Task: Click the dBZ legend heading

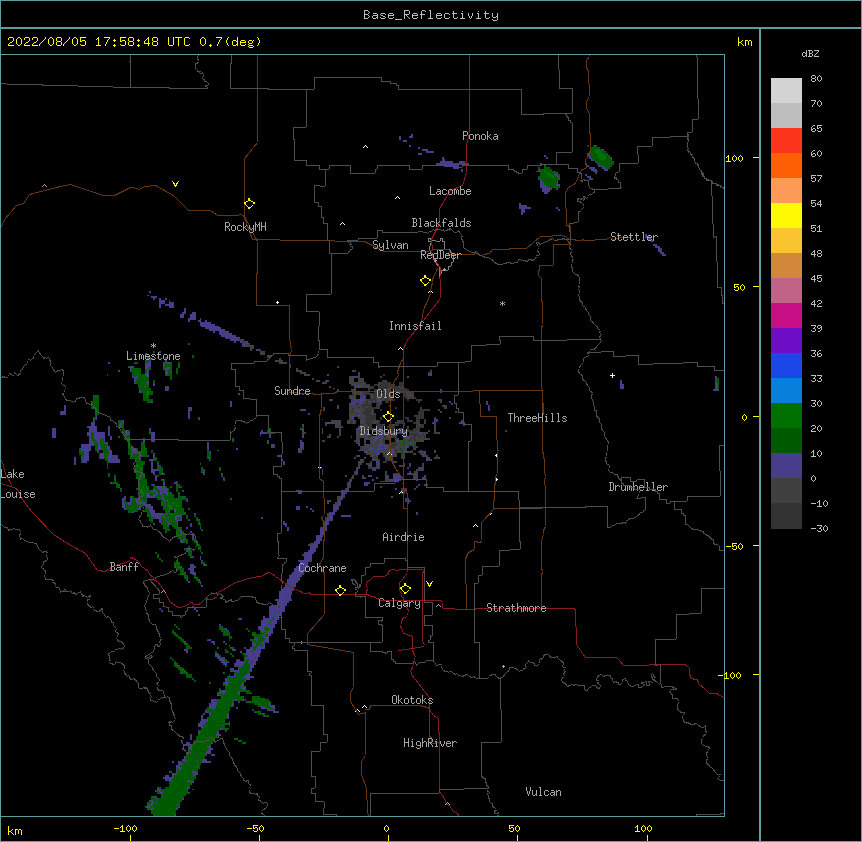Action: click(x=810, y=53)
